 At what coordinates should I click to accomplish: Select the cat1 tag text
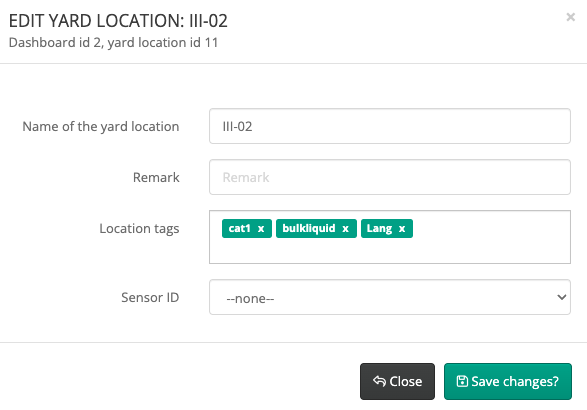coord(239,228)
